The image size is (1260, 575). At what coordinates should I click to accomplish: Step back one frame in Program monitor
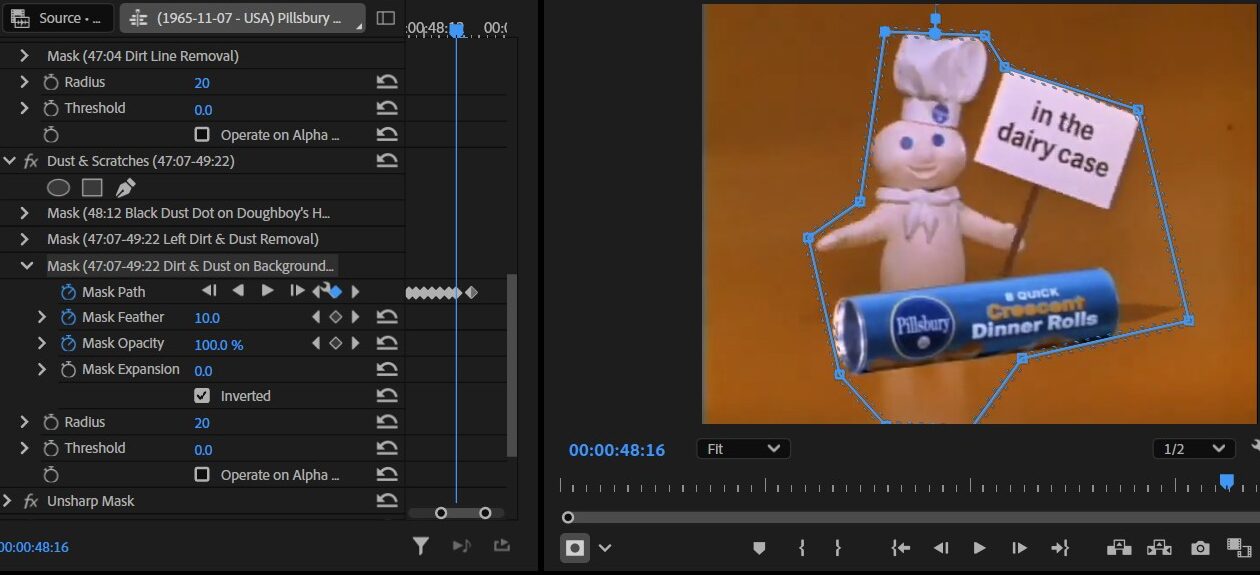tap(941, 548)
